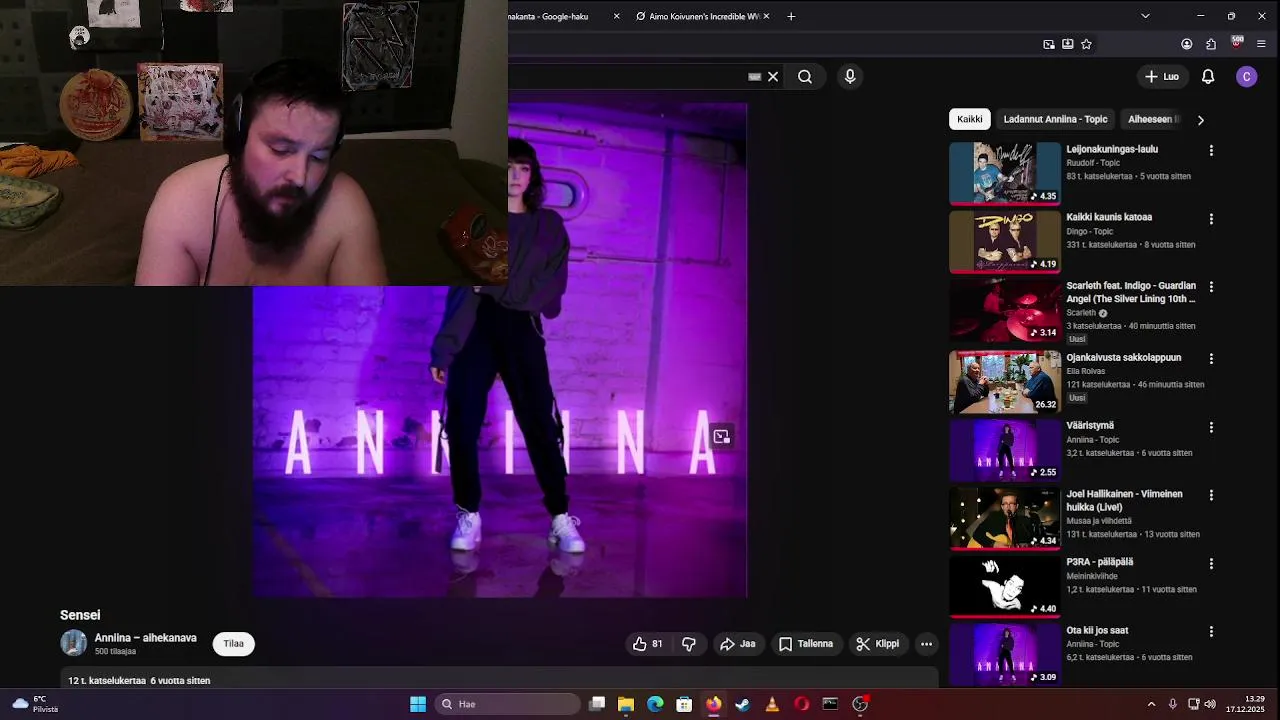This screenshot has width=1280, height=720.
Task: Click the YouTube search magnifier icon
Action: pyautogui.click(x=805, y=77)
